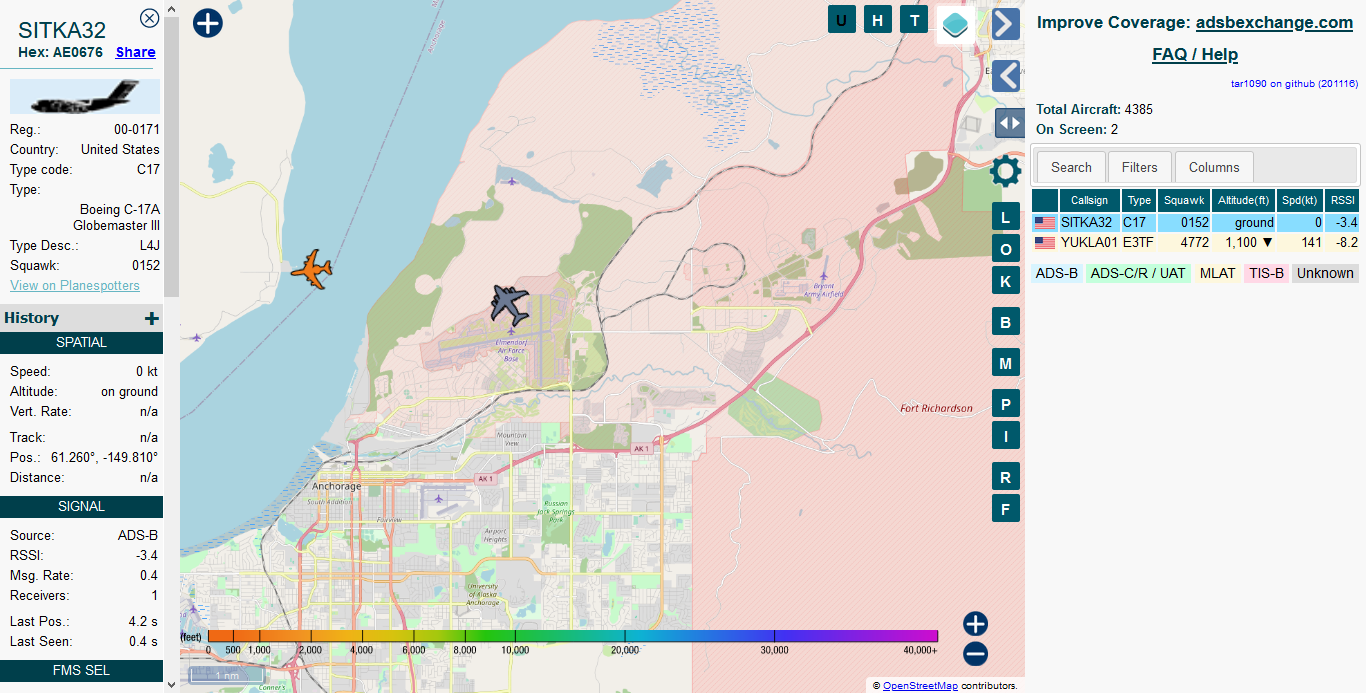Close the SITKA32 aircraft info panel
Screen dimensions: 1366x693
click(x=149, y=18)
